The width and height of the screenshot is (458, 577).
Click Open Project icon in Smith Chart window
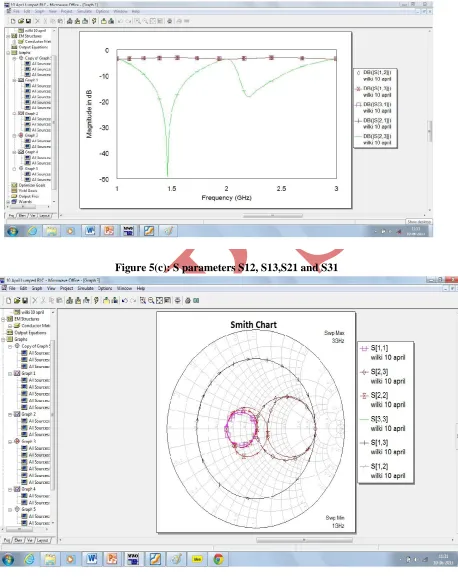coord(17,301)
